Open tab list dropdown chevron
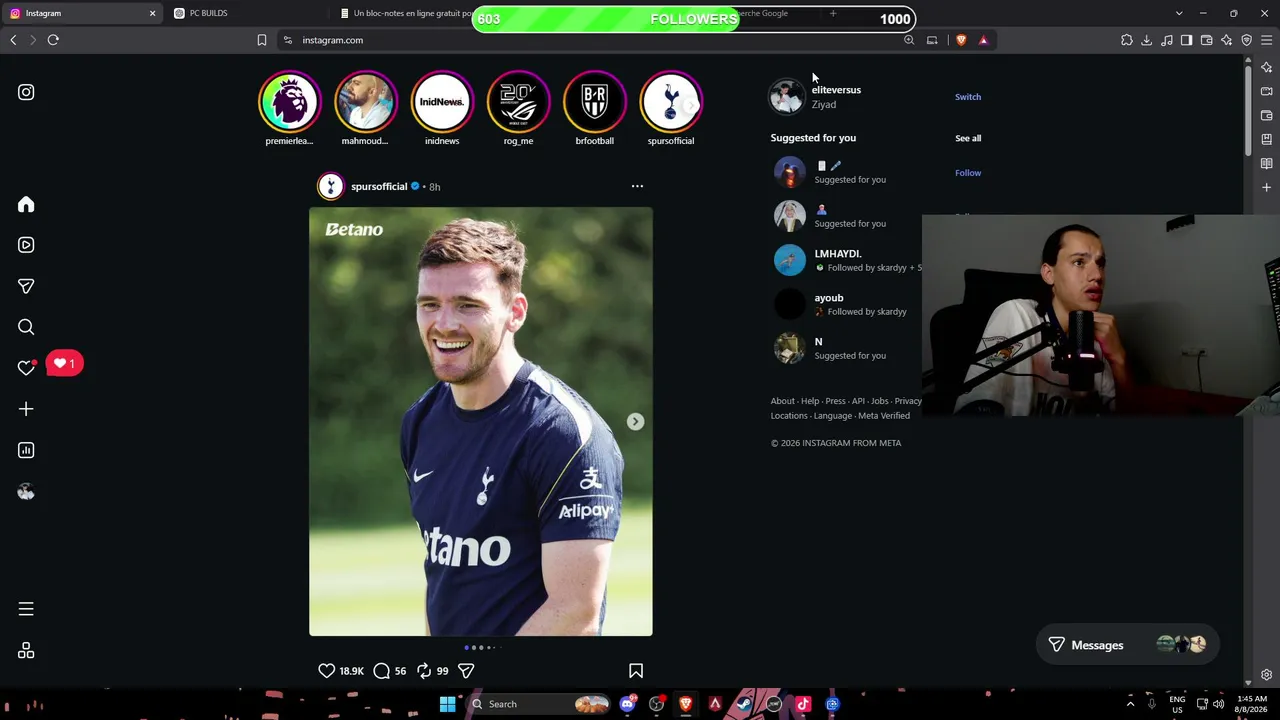This screenshot has height=720, width=1280. click(x=1179, y=13)
